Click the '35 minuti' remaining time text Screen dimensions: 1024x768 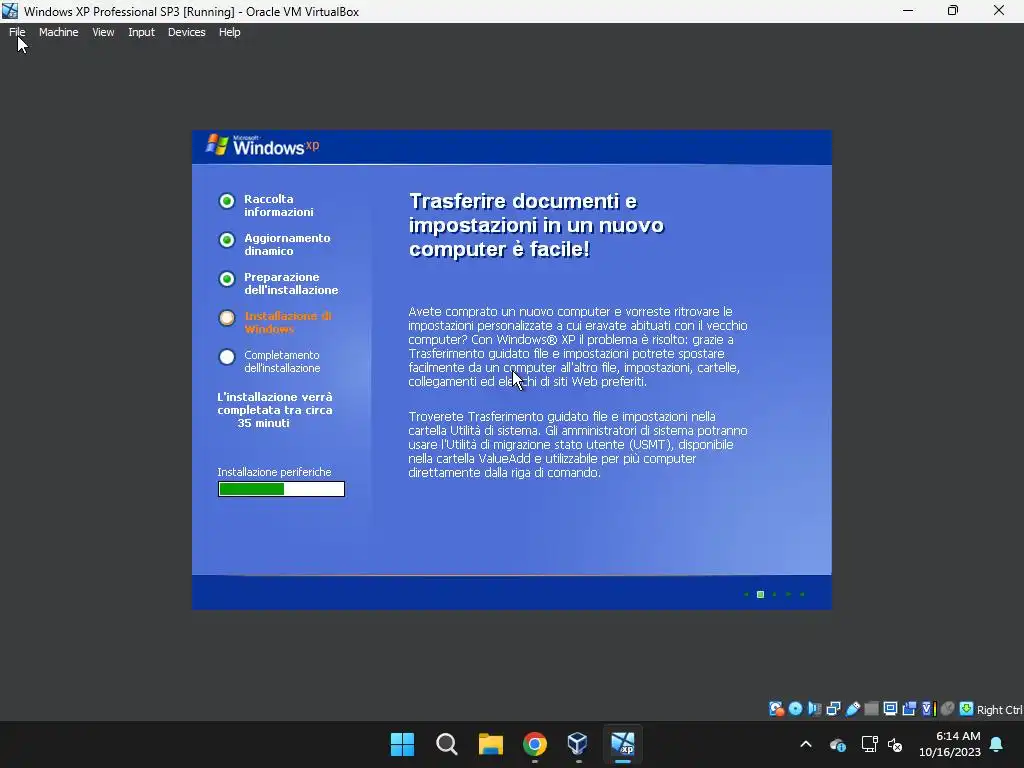point(263,423)
